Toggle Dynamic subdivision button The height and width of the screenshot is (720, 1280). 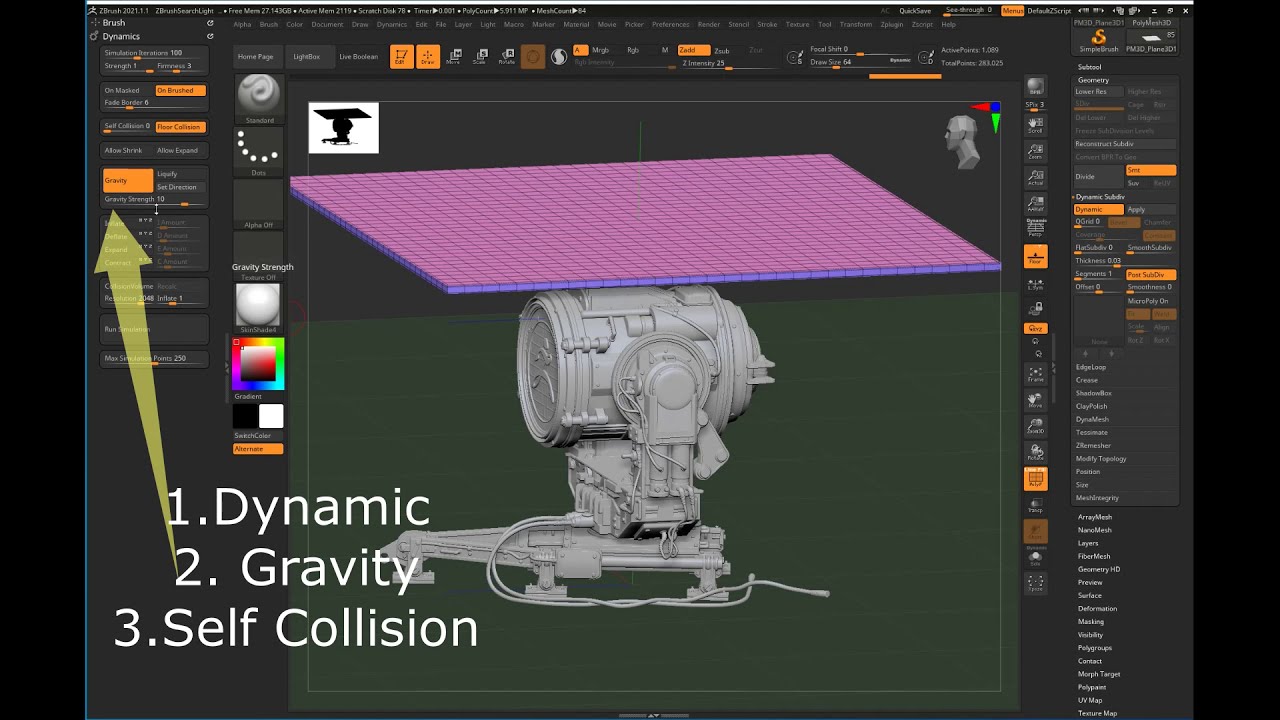[x=1098, y=210]
